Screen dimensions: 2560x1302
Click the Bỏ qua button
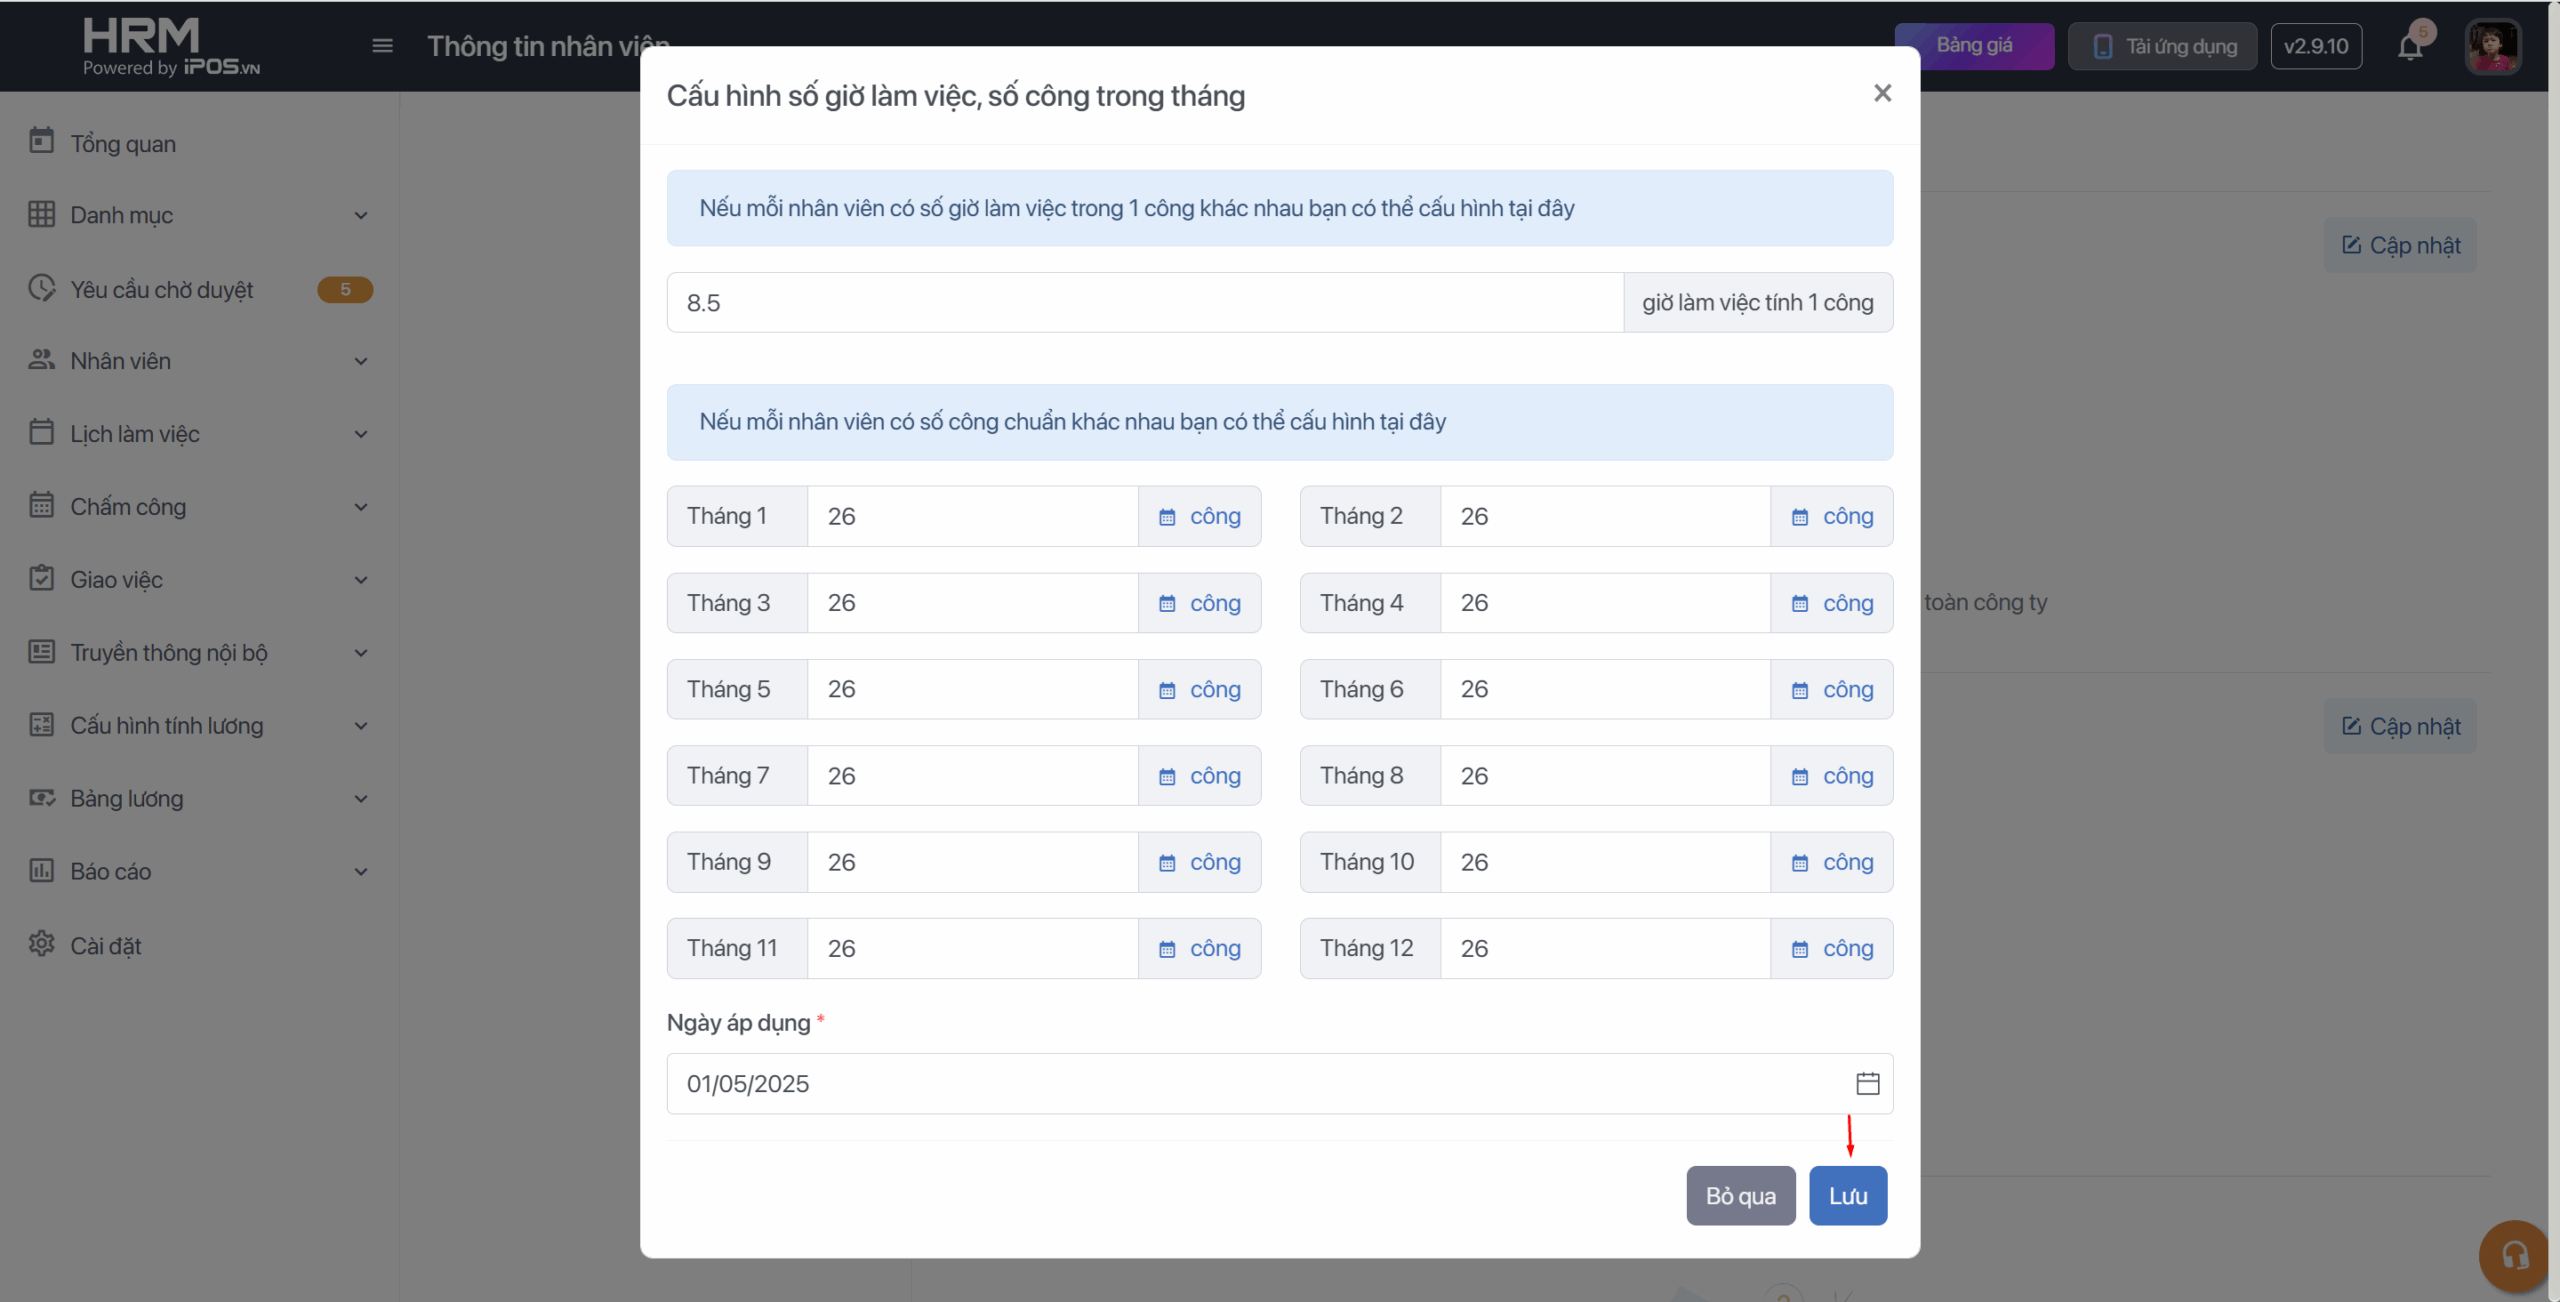pyautogui.click(x=1740, y=1195)
